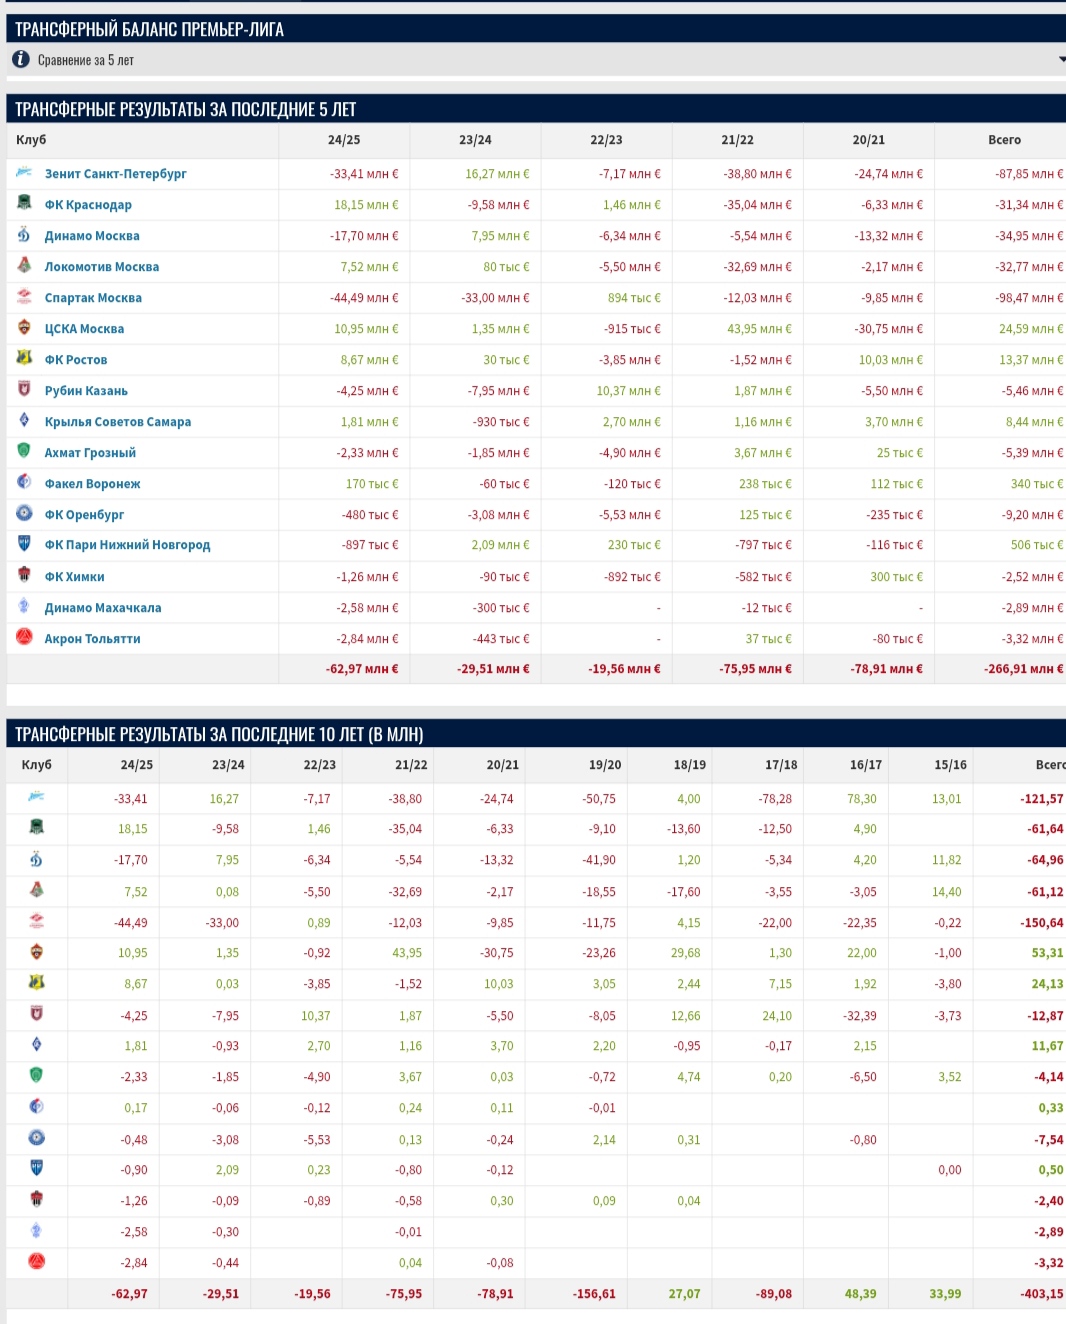Click Dinamo Moskva crest in the 10-year table
The height and width of the screenshot is (1324, 1066).
pos(36,859)
